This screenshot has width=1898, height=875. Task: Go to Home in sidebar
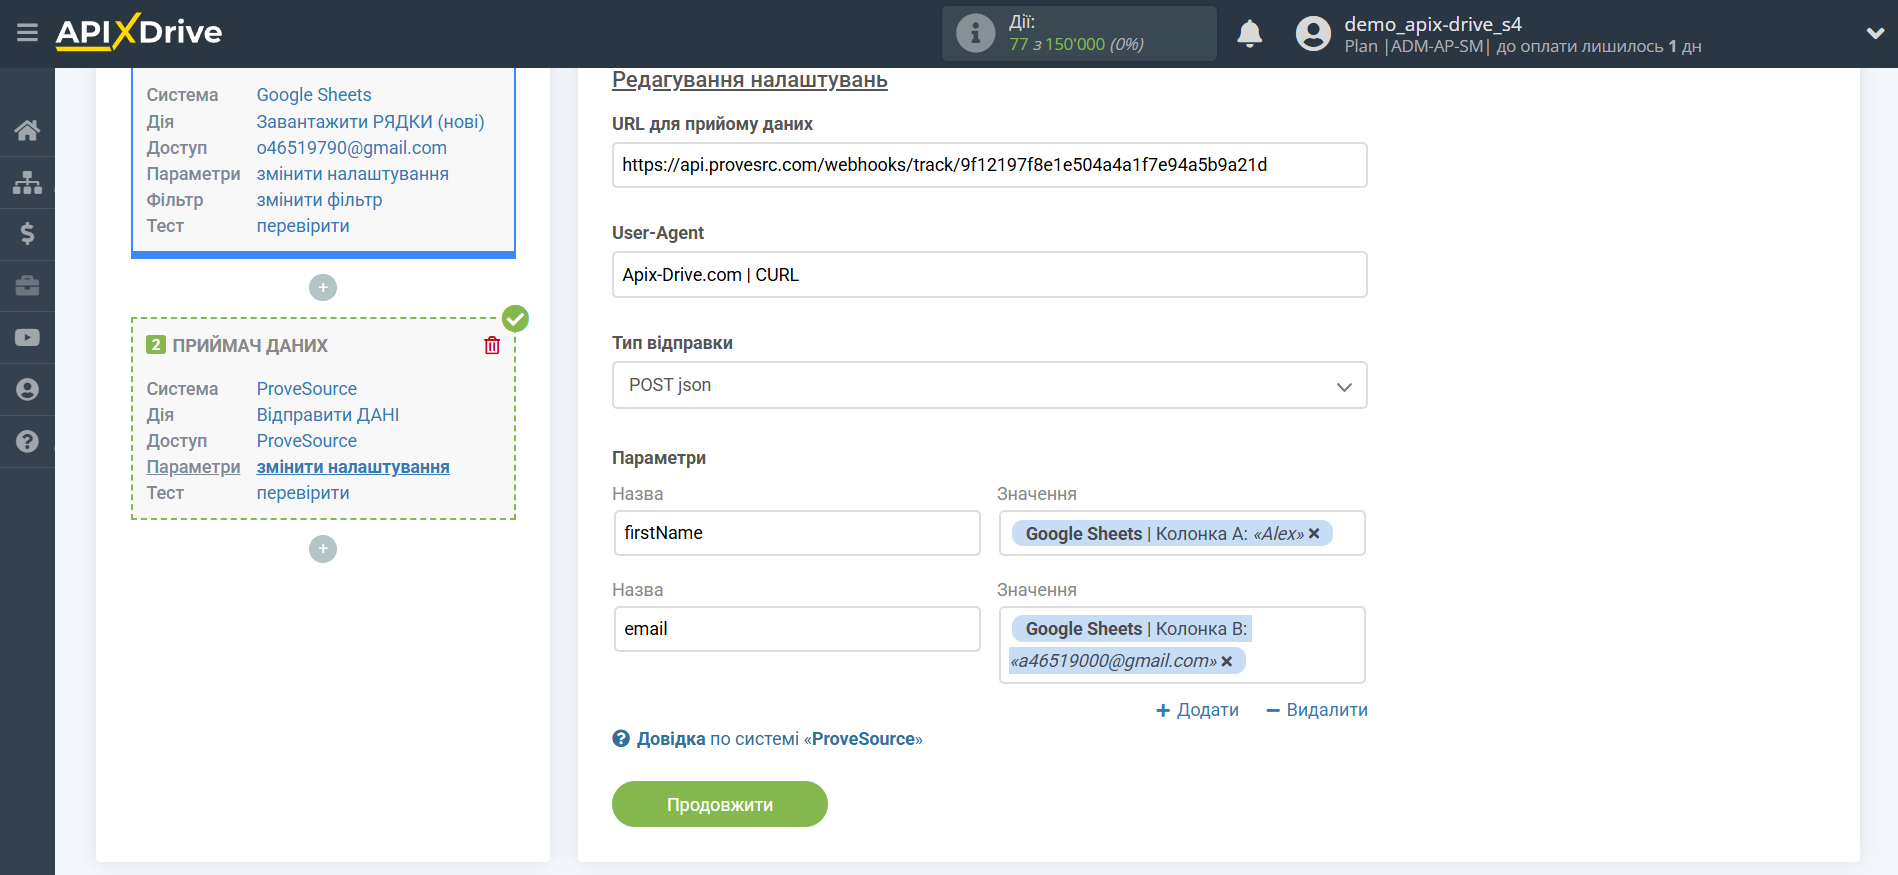tap(27, 130)
